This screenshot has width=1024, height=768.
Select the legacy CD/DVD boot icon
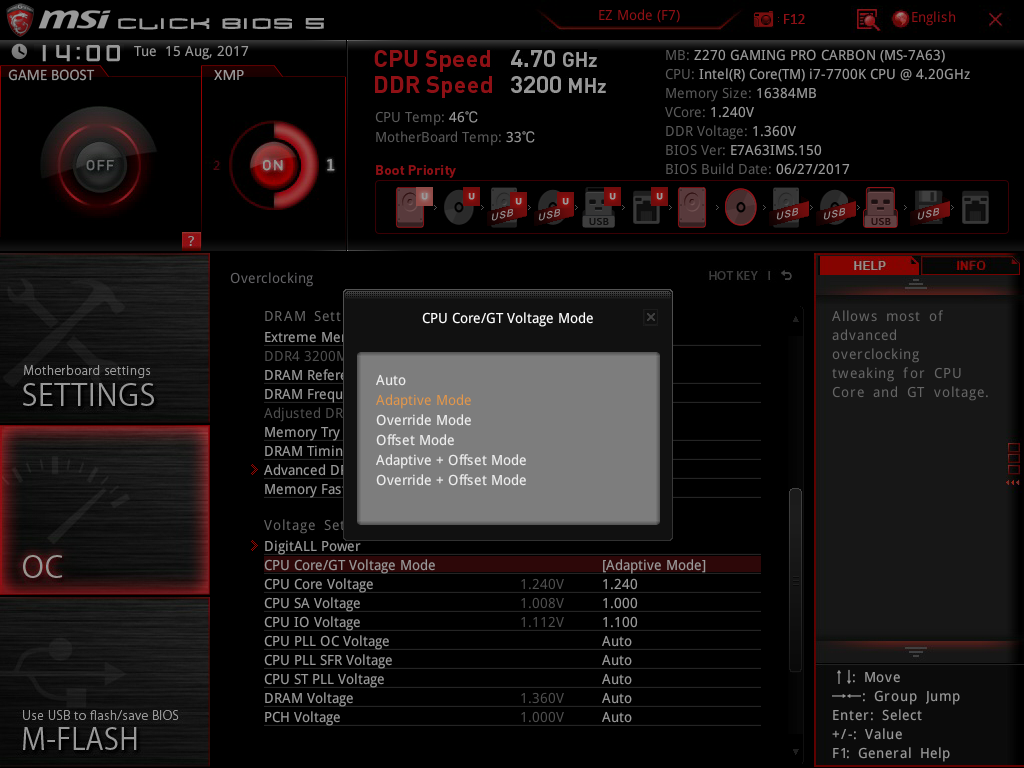[x=741, y=208]
